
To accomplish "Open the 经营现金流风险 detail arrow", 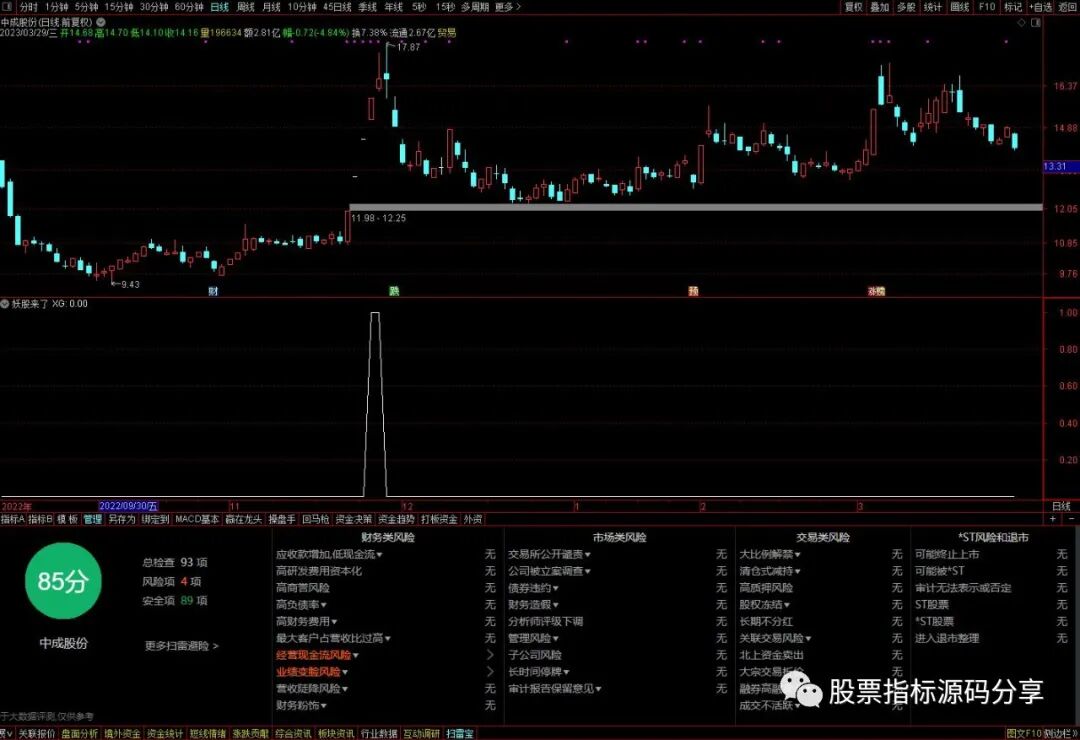I will click(490, 655).
